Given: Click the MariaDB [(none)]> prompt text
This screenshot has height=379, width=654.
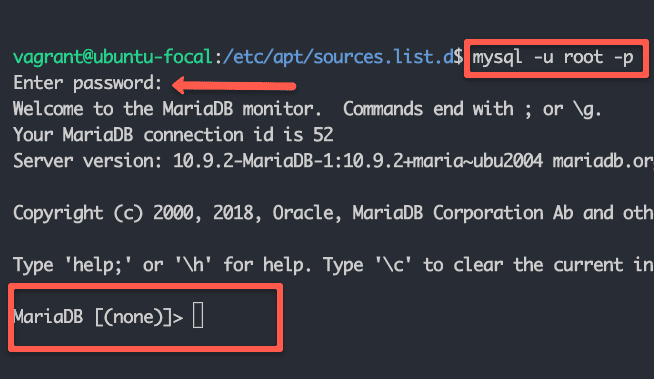Looking at the screenshot, I should coord(98,317).
